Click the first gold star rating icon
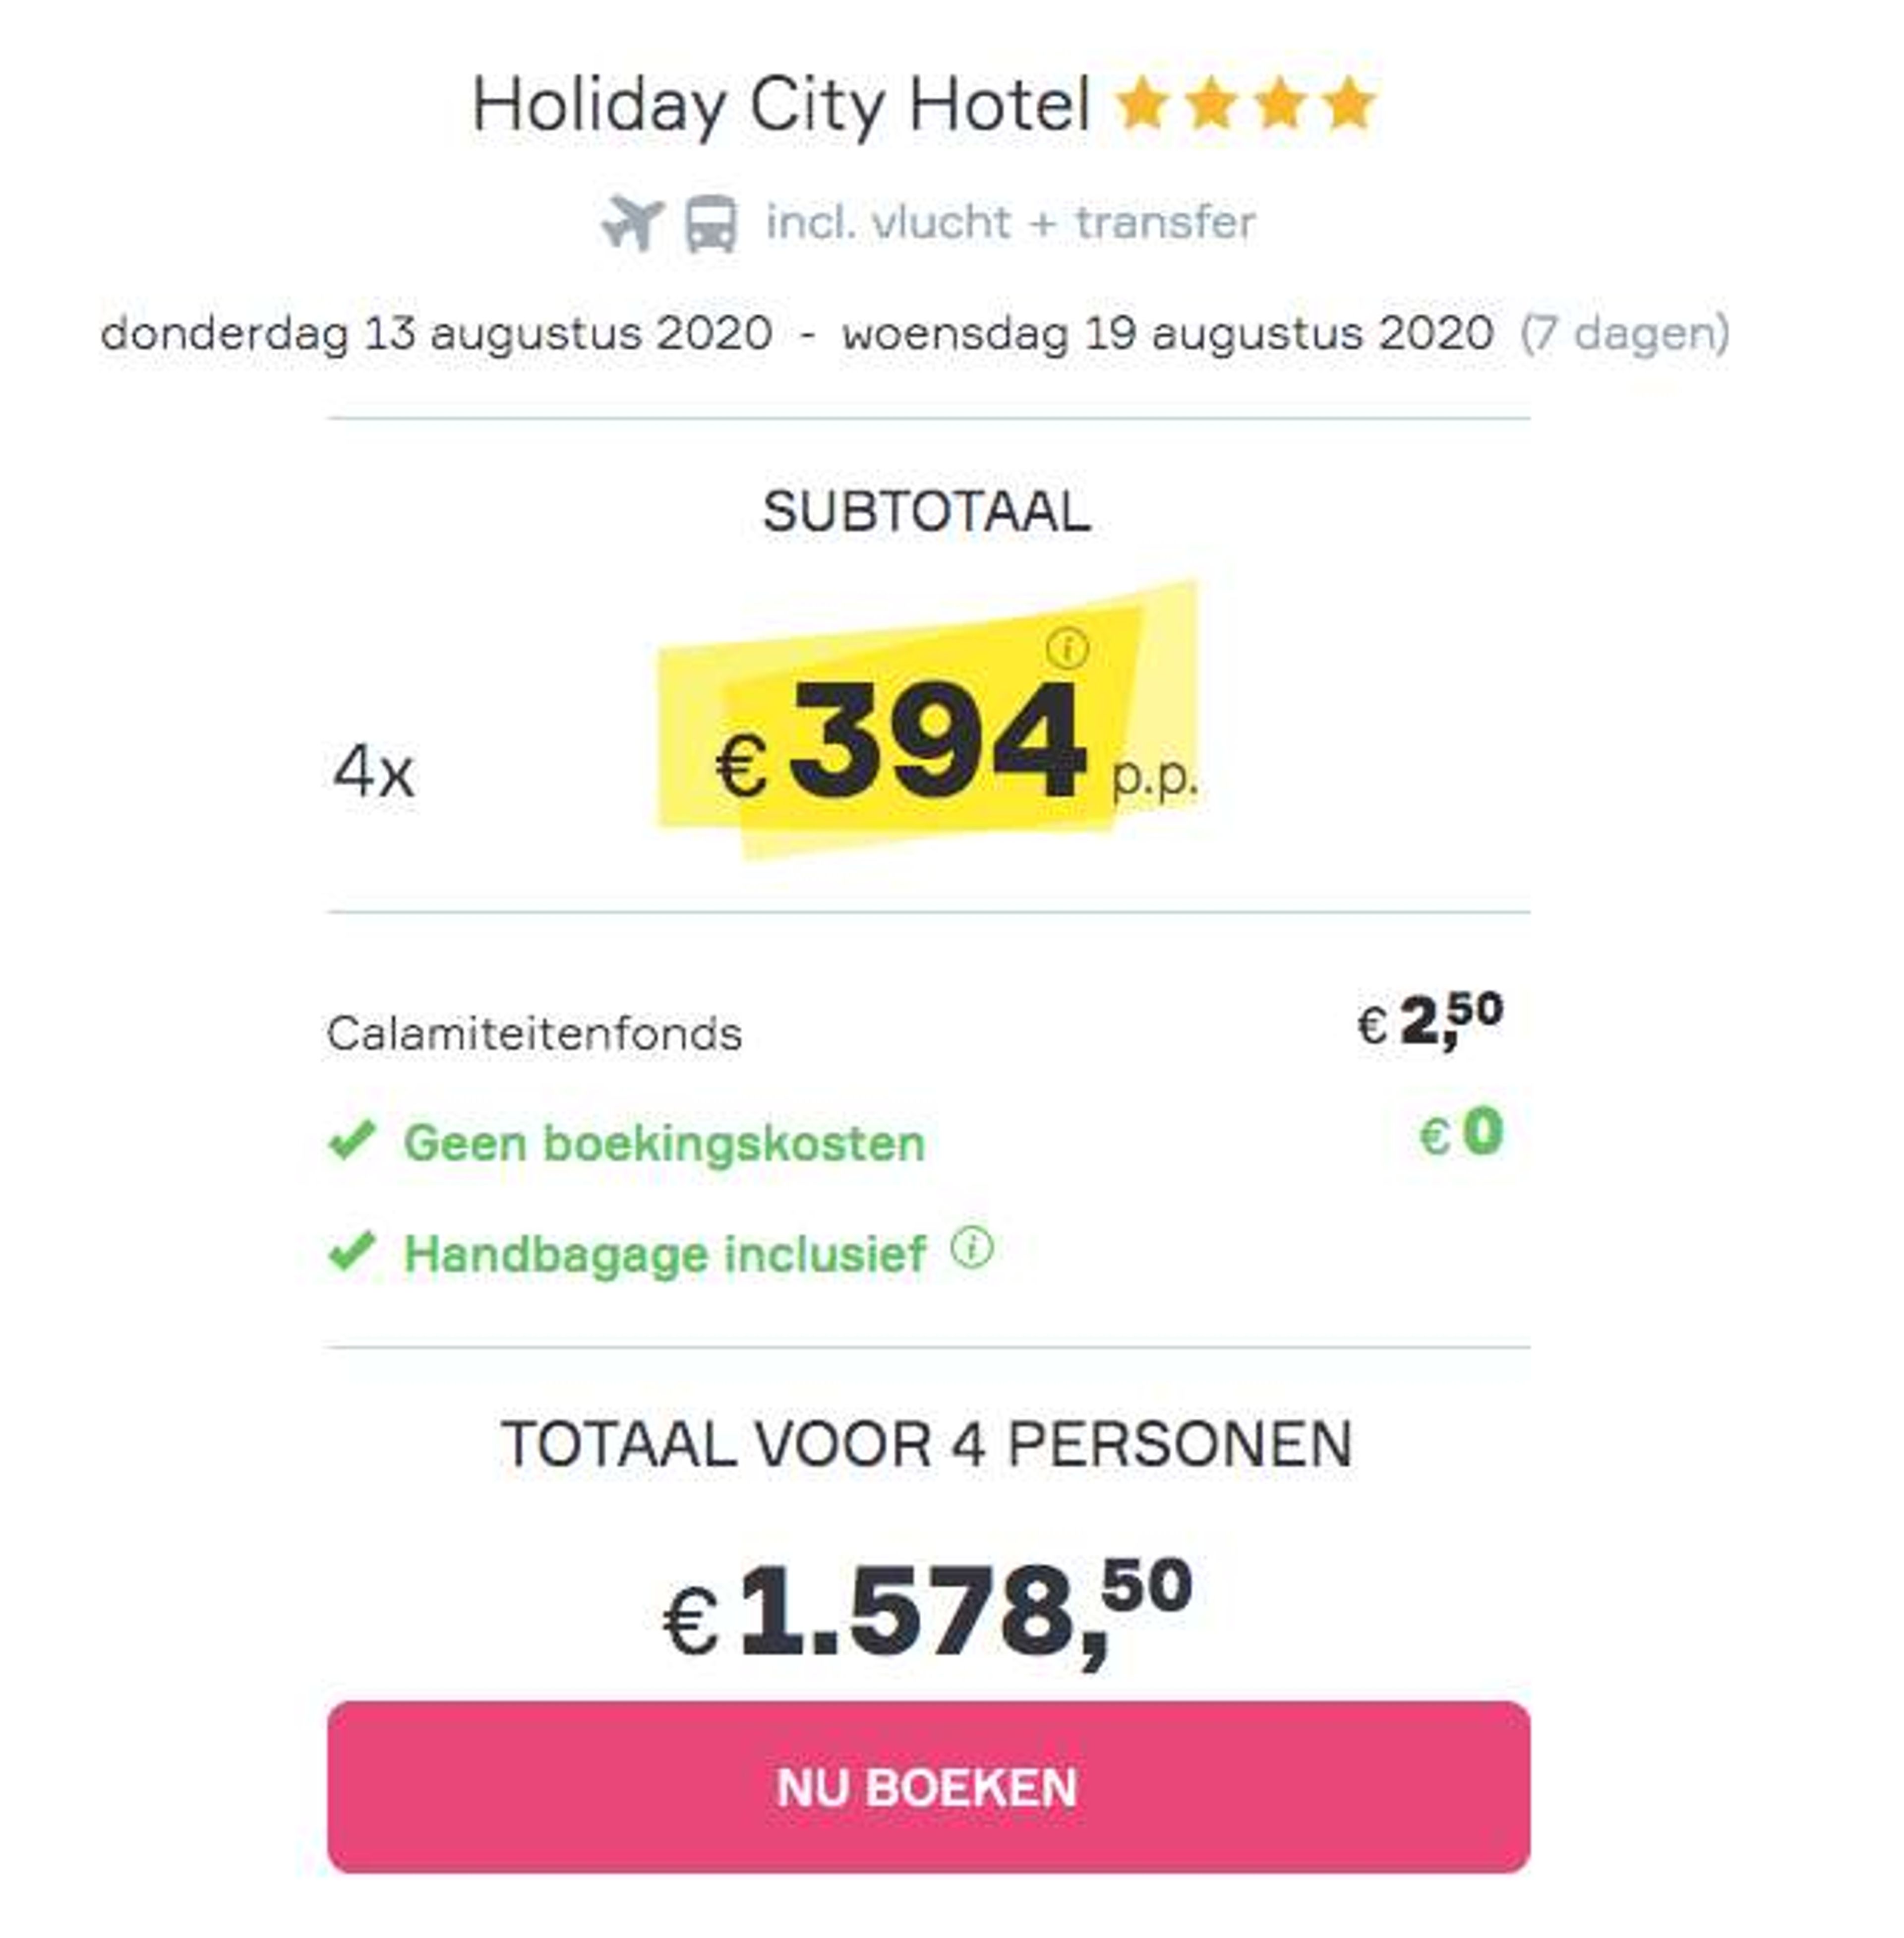 click(x=1142, y=104)
